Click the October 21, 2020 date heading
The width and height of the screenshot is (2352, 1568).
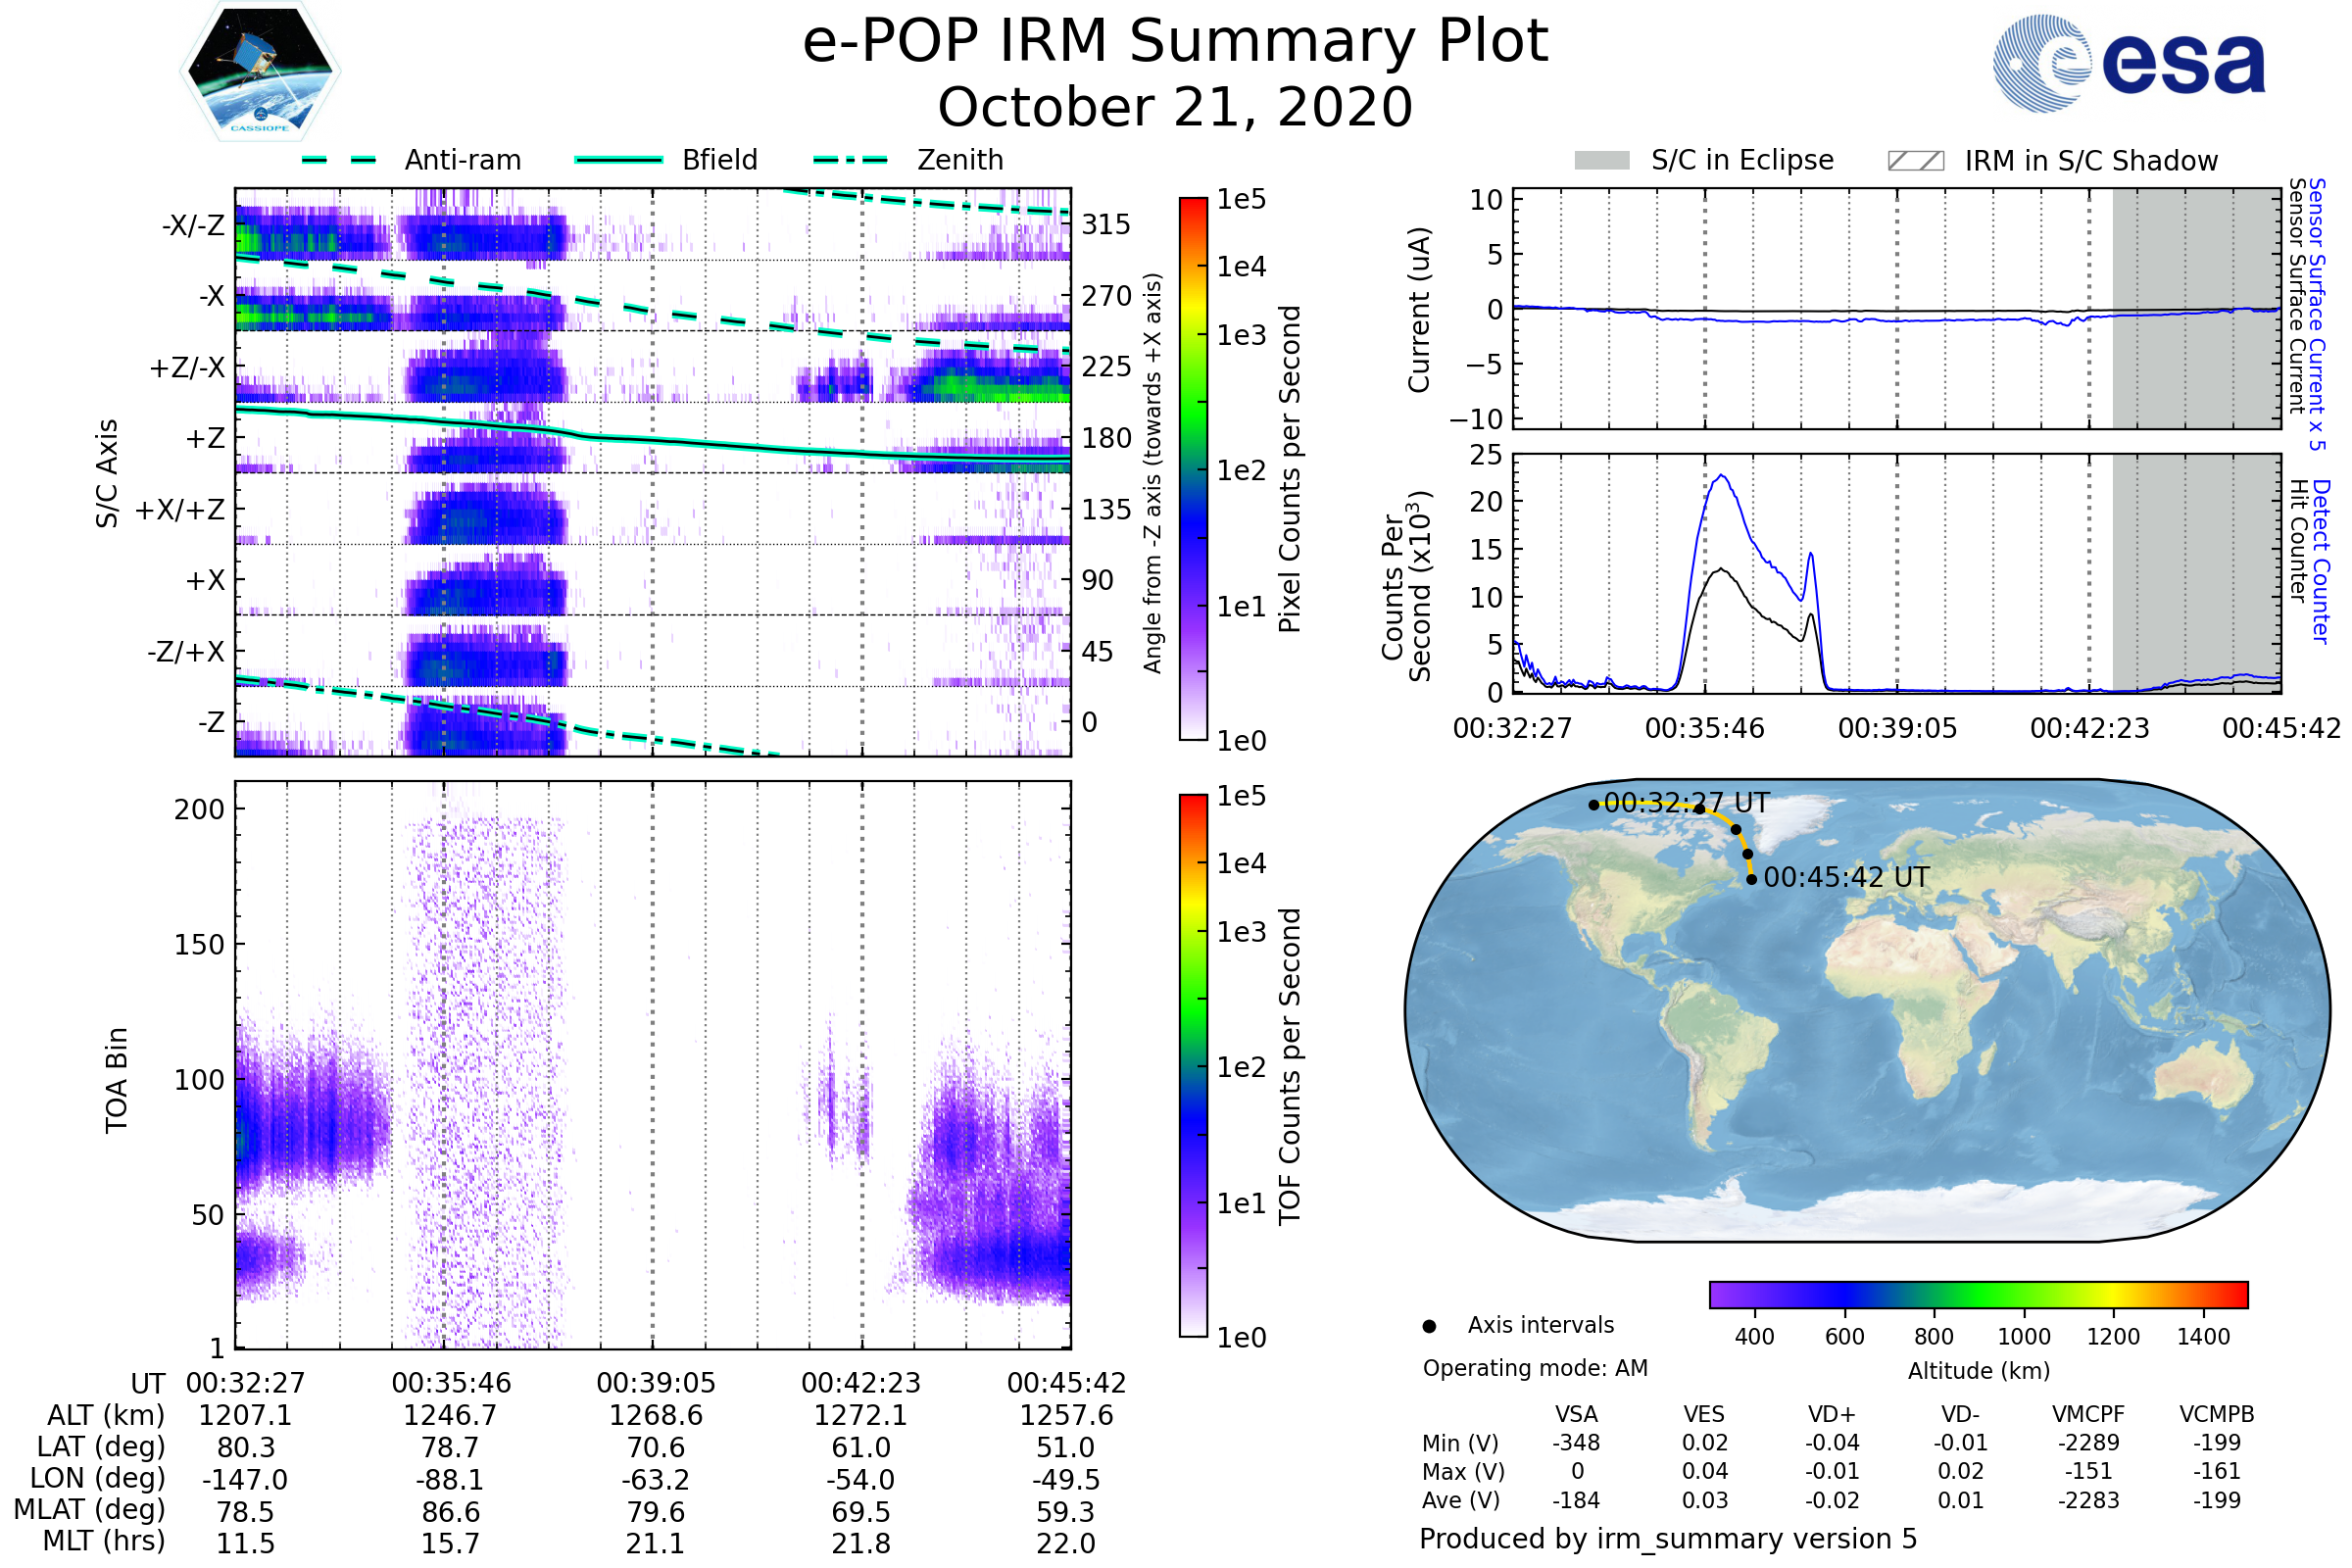(1175, 107)
